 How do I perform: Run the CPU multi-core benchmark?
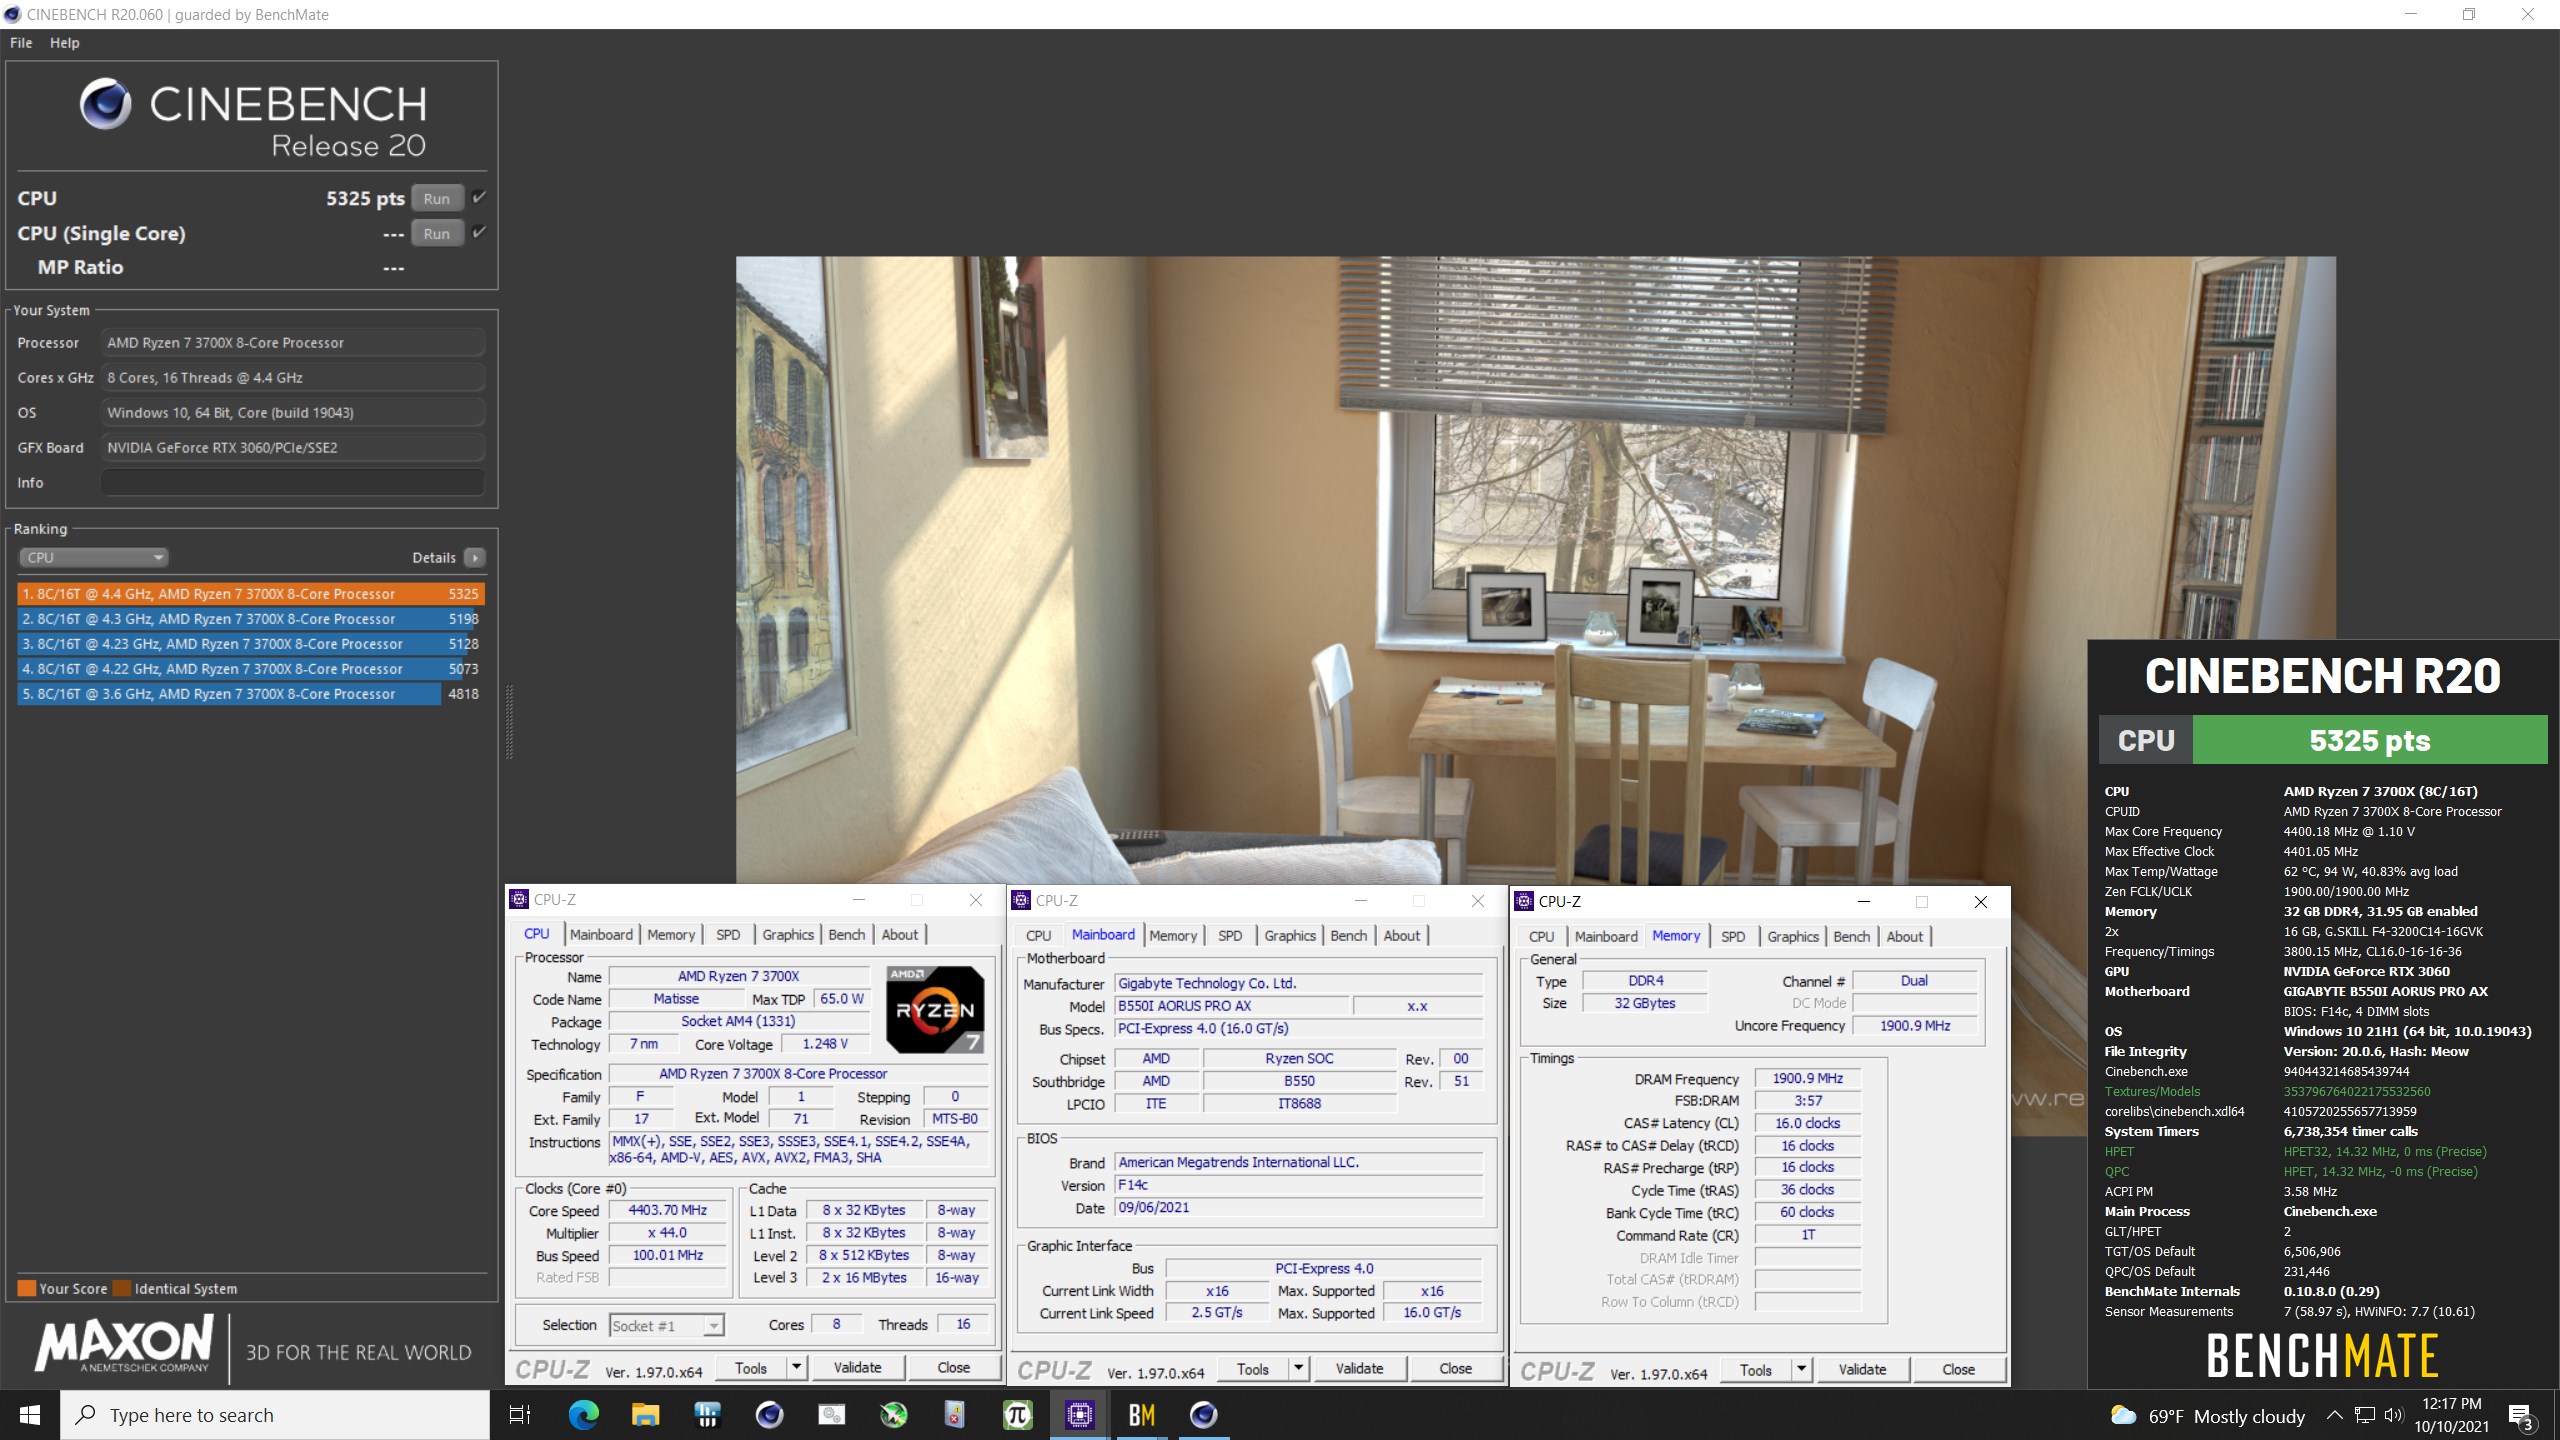click(437, 198)
